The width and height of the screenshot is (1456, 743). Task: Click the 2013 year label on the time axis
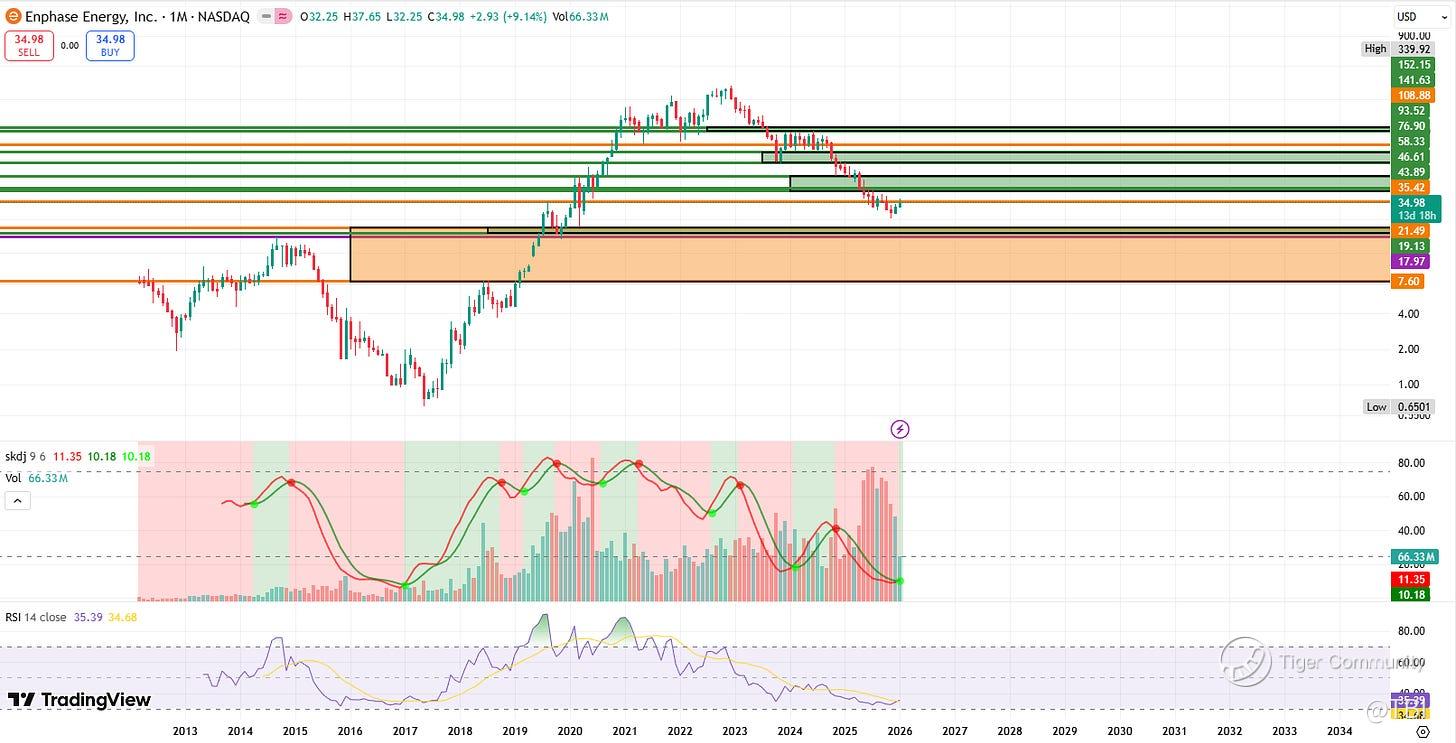(x=186, y=731)
